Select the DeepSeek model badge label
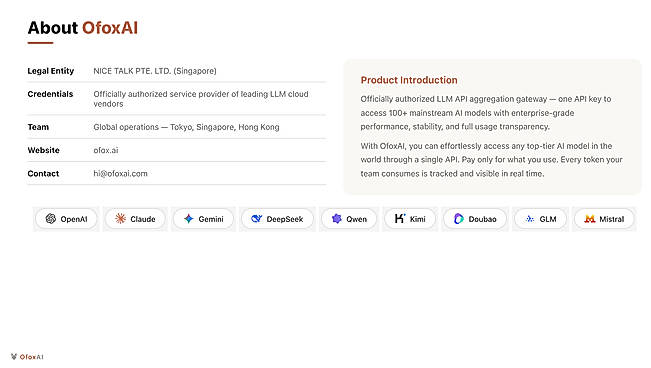 (x=285, y=219)
